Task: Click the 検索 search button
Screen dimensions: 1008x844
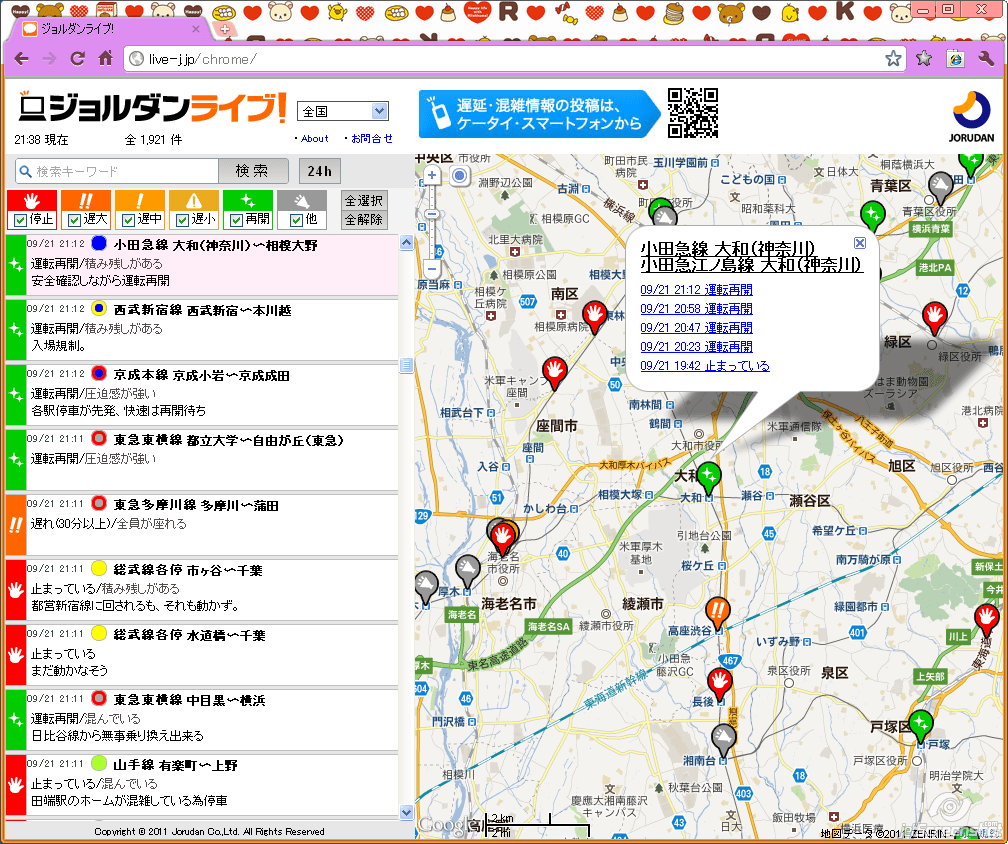Action: tap(251, 171)
